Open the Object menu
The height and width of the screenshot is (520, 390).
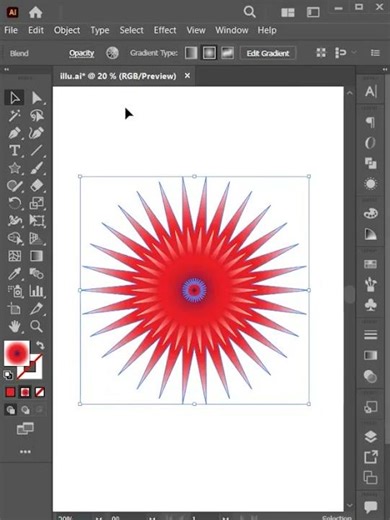(67, 30)
